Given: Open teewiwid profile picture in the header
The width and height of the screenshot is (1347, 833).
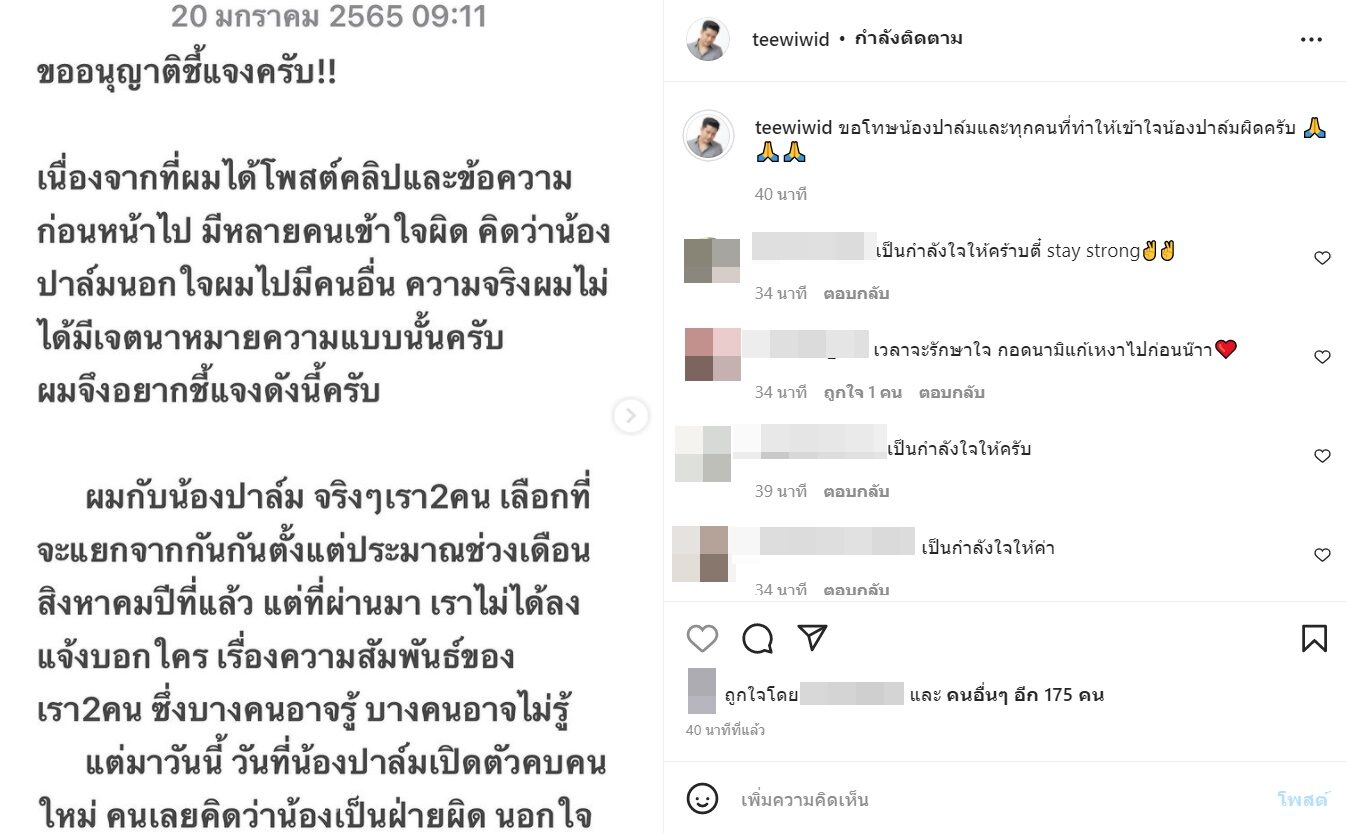Looking at the screenshot, I should click(x=708, y=39).
